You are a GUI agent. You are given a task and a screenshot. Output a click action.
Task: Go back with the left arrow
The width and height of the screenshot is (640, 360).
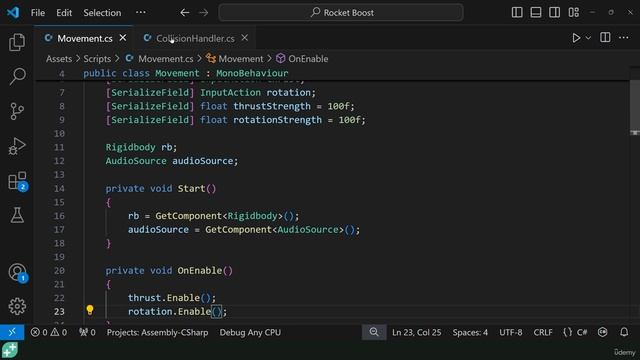coord(184,13)
